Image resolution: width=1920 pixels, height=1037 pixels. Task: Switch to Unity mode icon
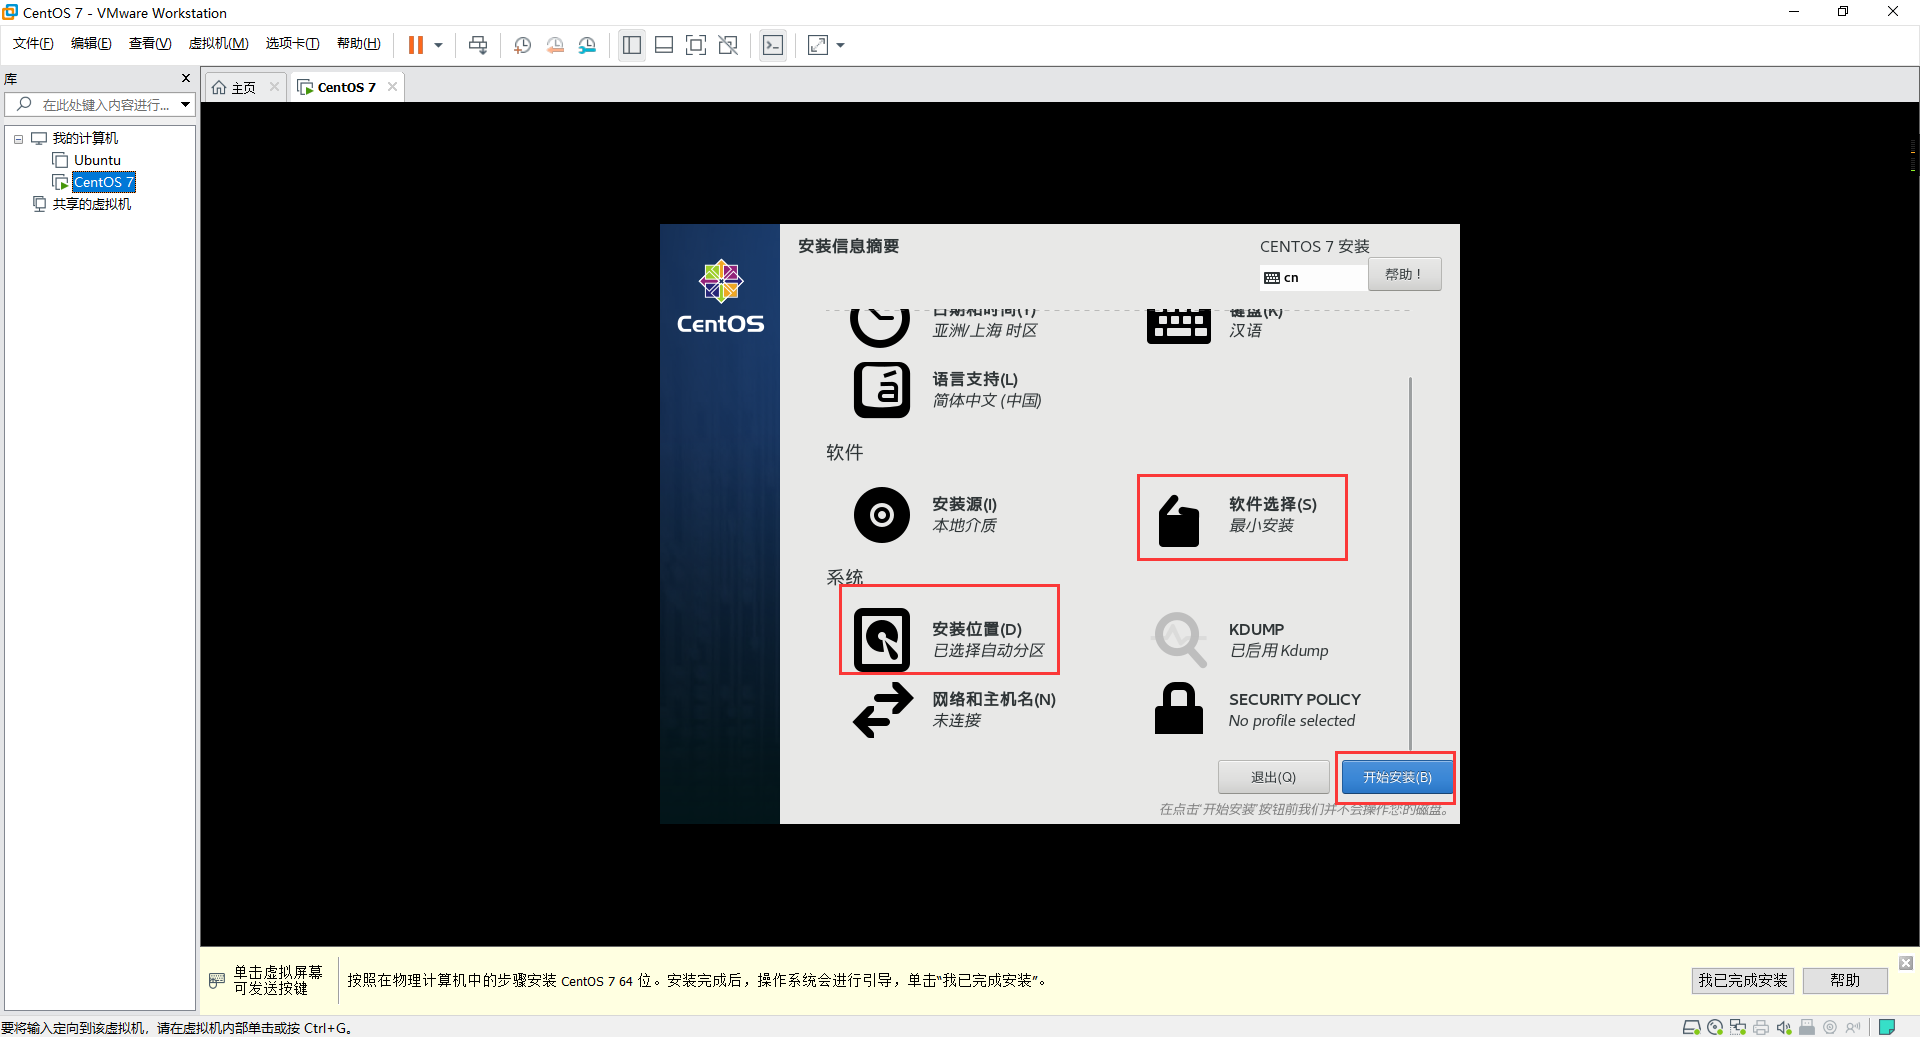[728, 45]
